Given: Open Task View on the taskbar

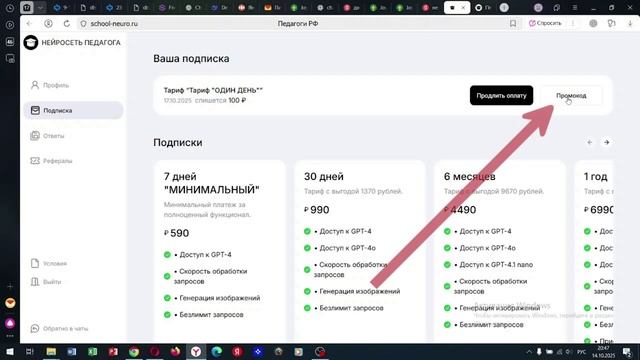Looking at the screenshot, I should coord(30,351).
